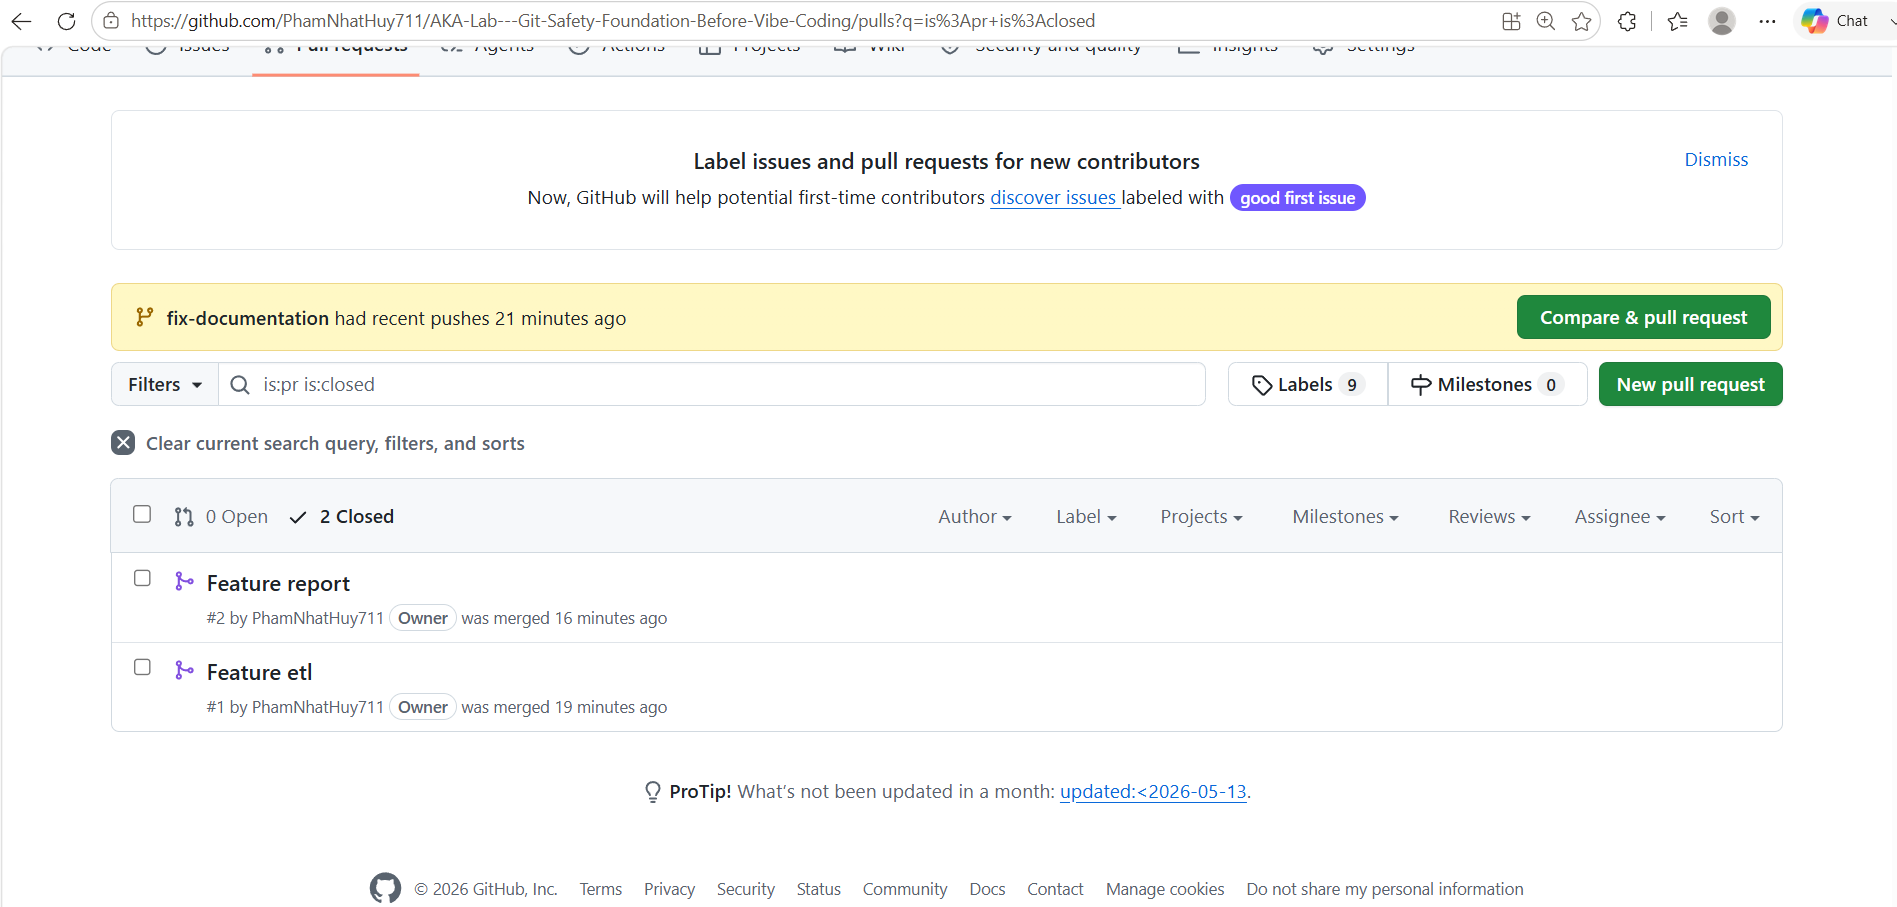Click the GitHub logo in footer

[x=385, y=888]
